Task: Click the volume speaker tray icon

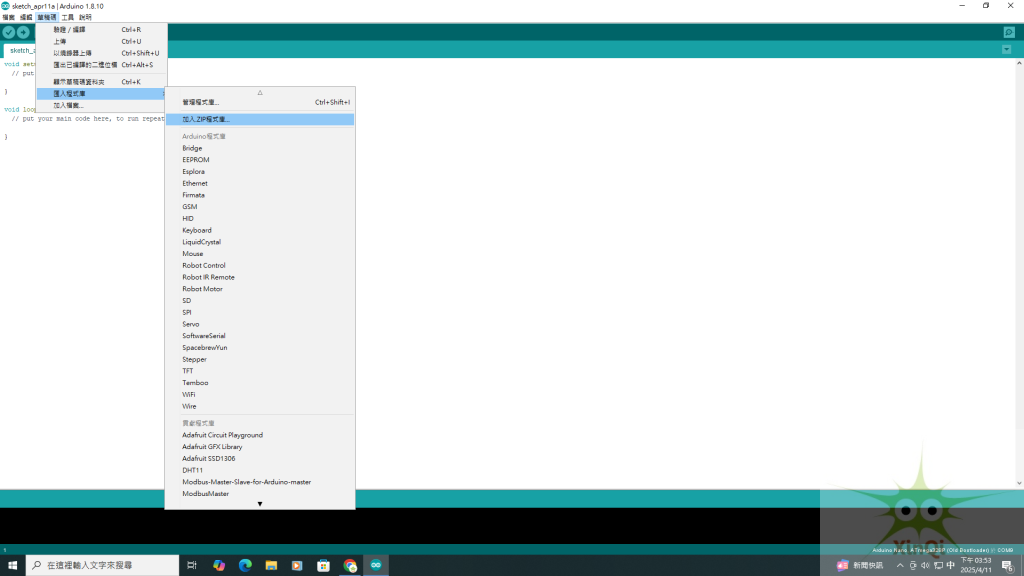Action: [x=925, y=566]
